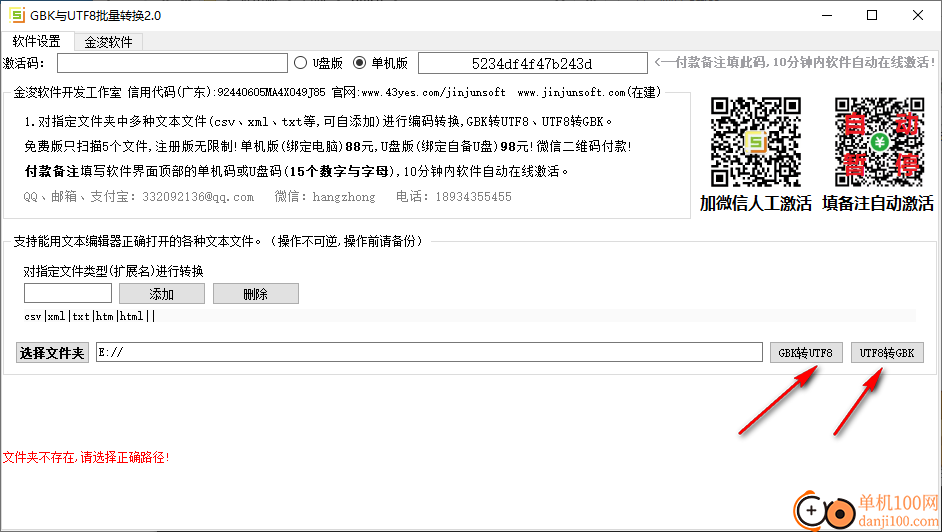
Task: Click the extension list csv|xml|txt|htm|html
Action: (90, 316)
